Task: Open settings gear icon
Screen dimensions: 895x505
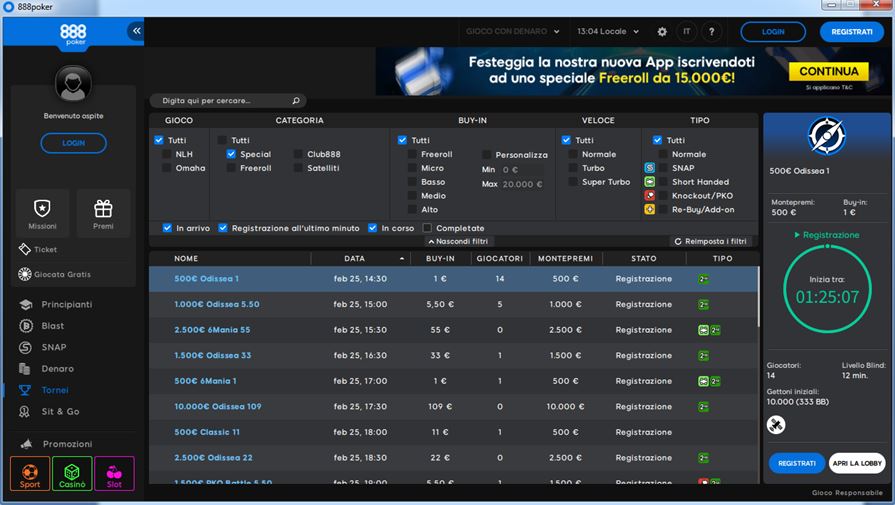Action: (x=662, y=32)
